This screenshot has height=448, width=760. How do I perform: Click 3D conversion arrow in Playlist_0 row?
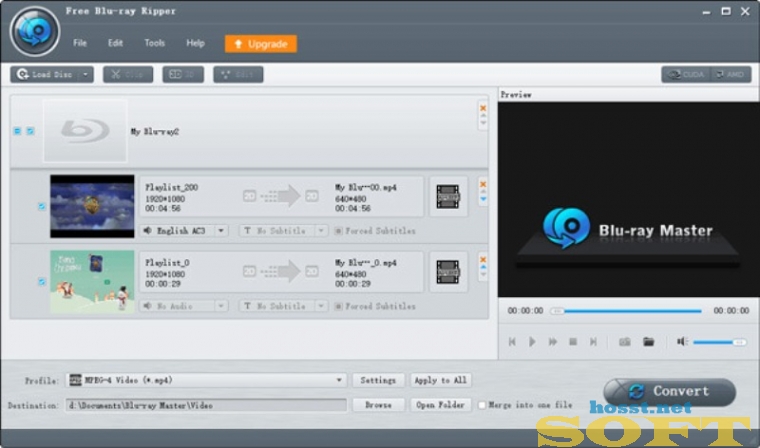click(x=280, y=272)
